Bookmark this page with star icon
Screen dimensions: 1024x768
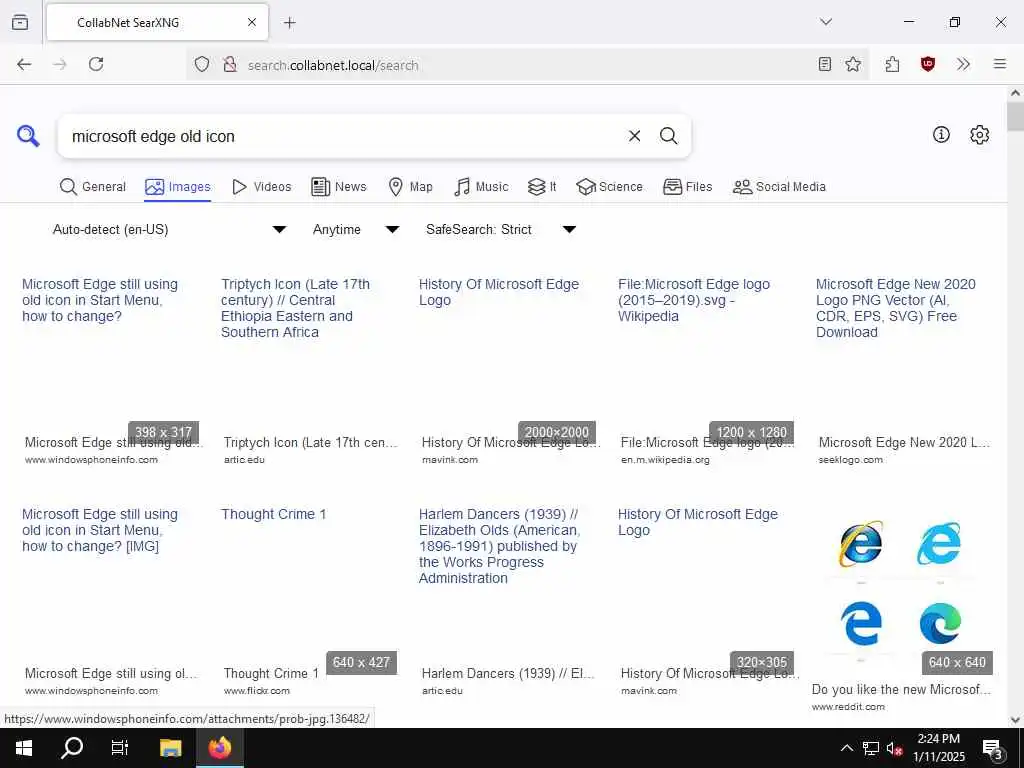tap(853, 64)
